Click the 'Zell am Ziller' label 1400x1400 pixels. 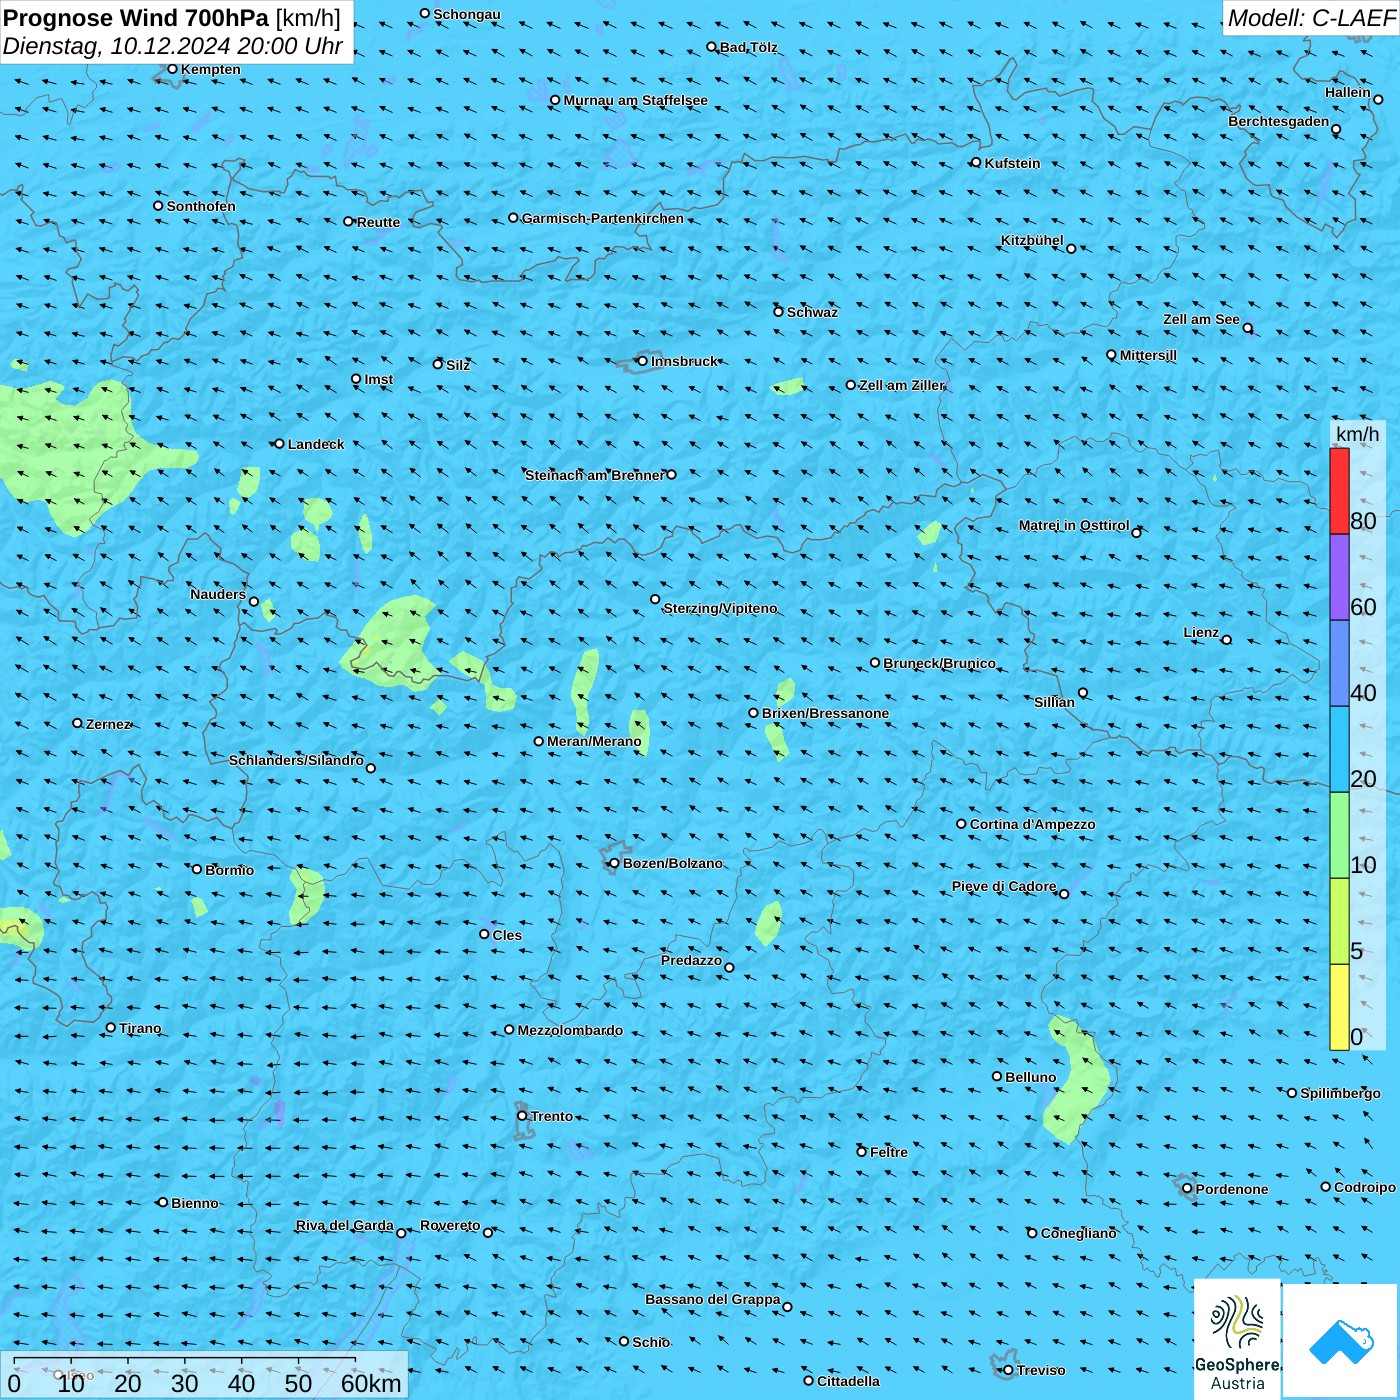(901, 385)
